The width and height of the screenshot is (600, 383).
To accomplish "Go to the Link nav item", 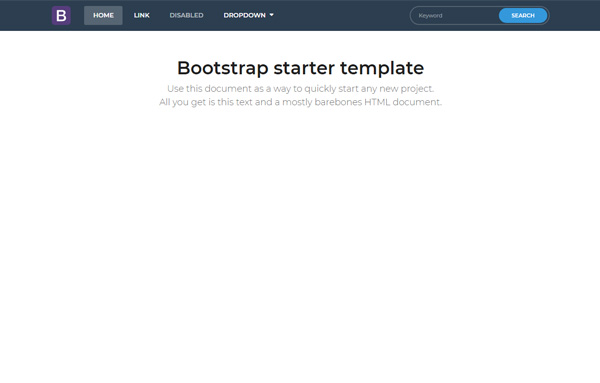I will click(142, 15).
